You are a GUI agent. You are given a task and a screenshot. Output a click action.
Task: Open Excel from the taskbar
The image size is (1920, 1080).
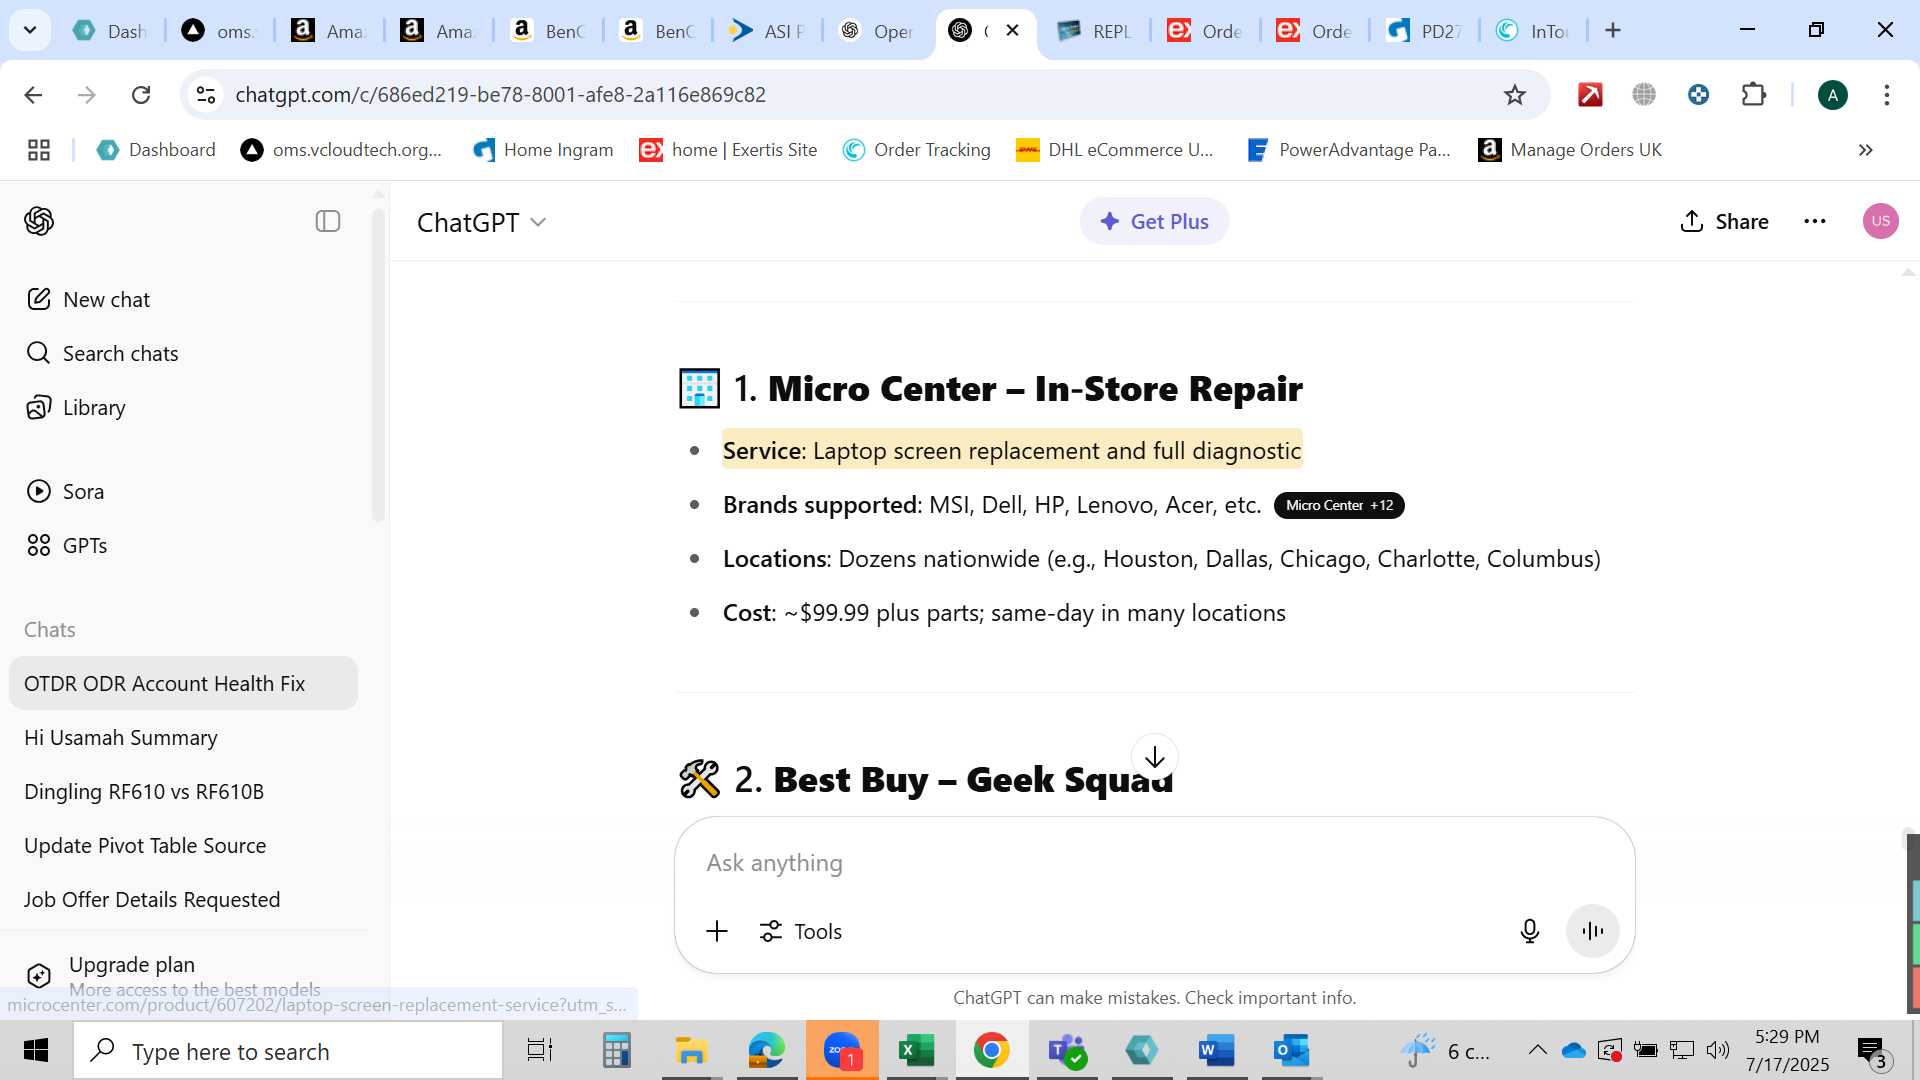click(916, 1051)
